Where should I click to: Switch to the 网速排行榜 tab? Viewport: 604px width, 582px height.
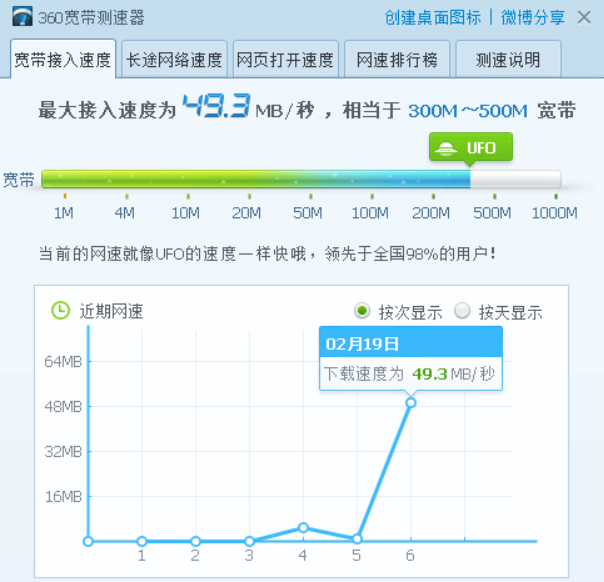coord(397,59)
